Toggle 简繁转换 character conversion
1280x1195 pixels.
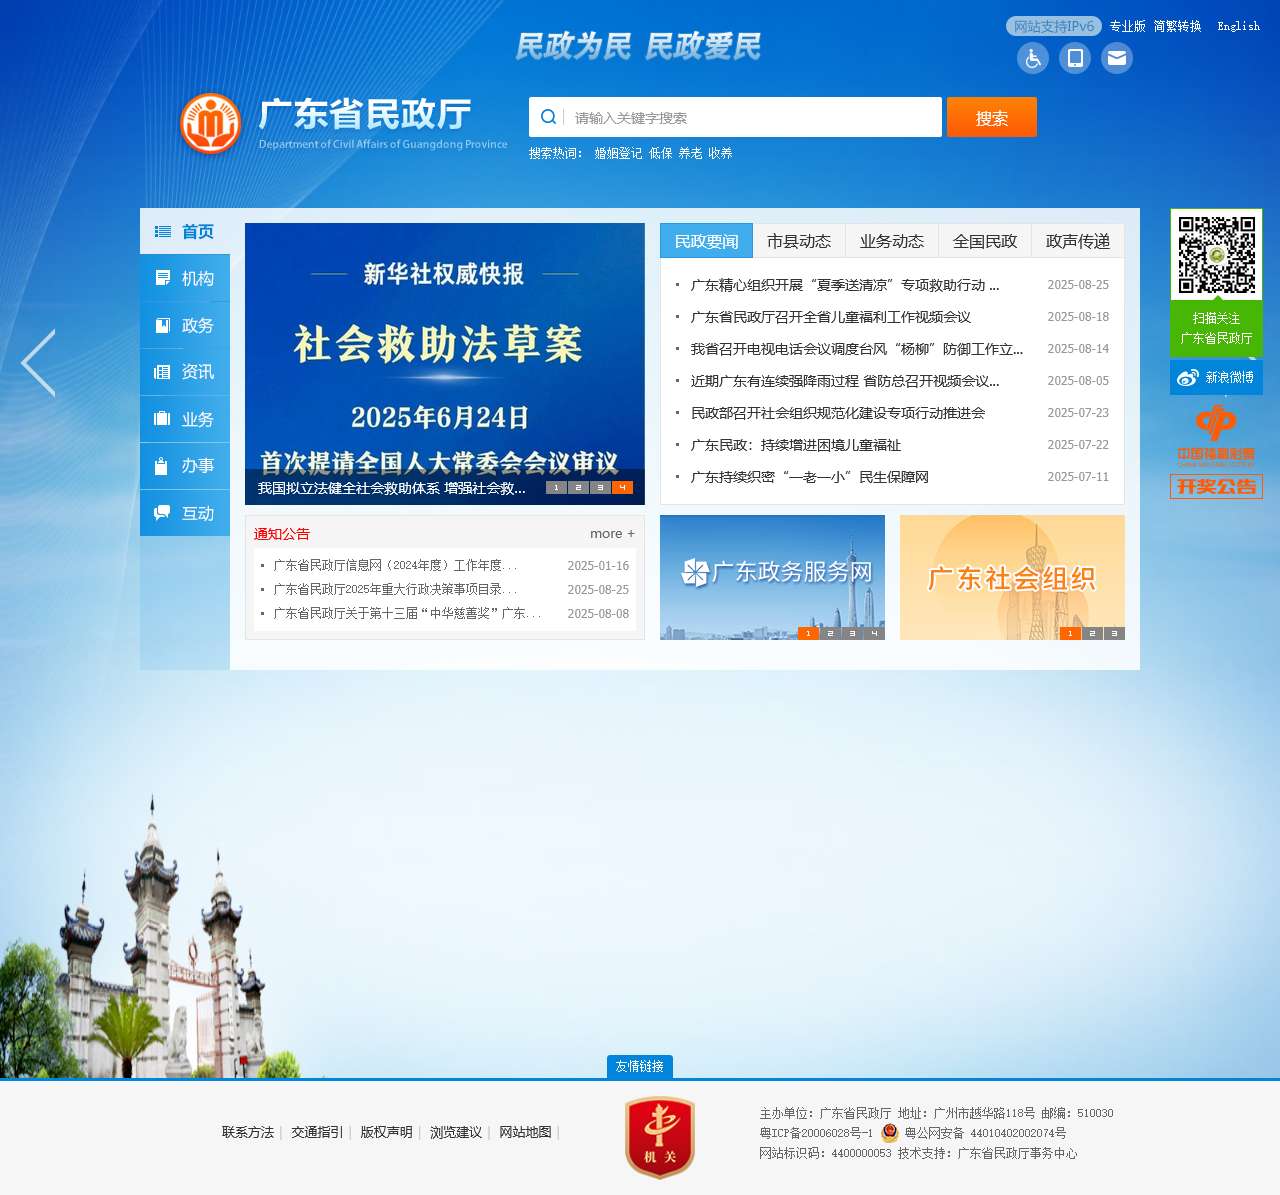coord(1178,26)
